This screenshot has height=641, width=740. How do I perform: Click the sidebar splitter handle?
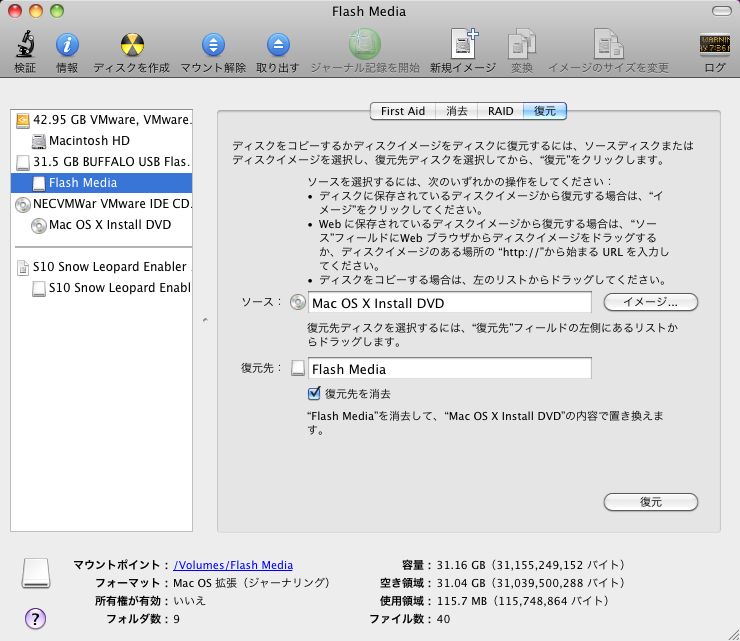pyautogui.click(x=205, y=320)
